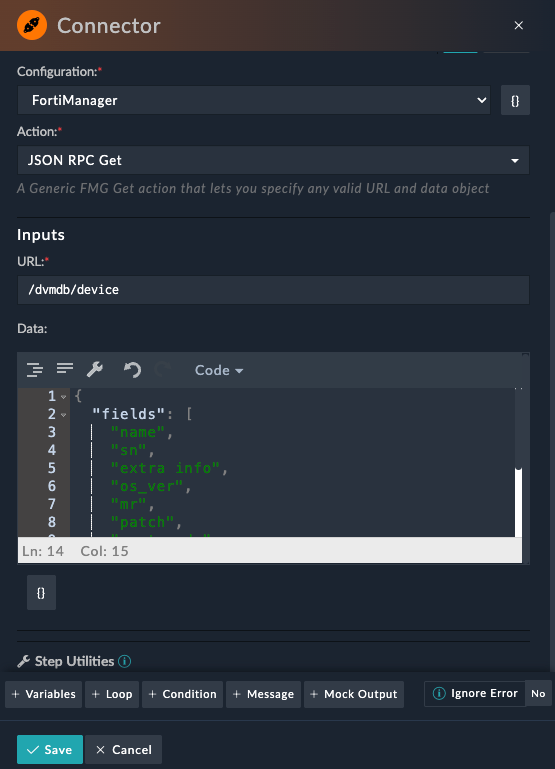Image resolution: width=555 pixels, height=769 pixels.
Task: Add a Condition to the step
Action: (182, 694)
